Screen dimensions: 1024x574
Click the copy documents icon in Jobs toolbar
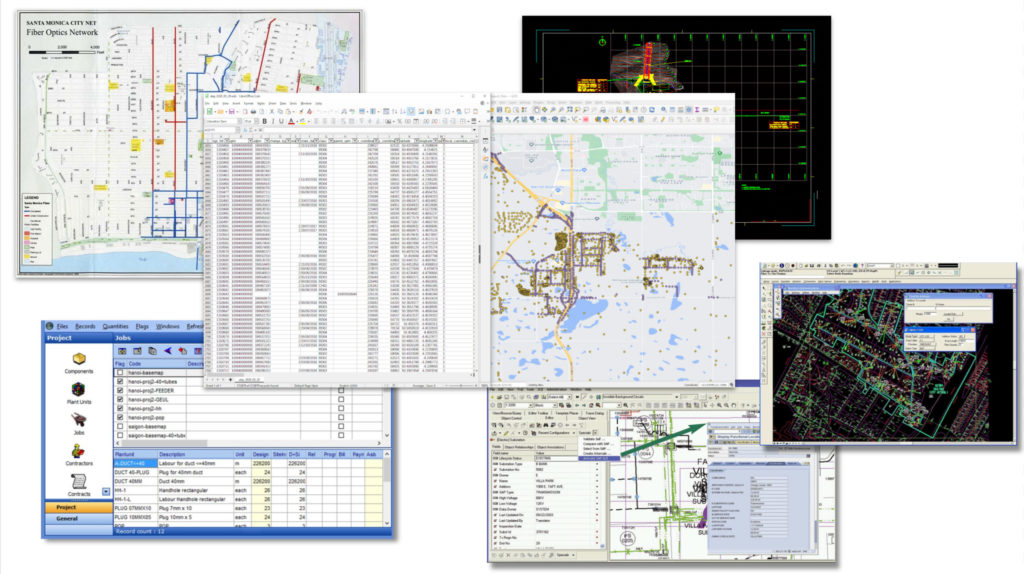coord(152,351)
